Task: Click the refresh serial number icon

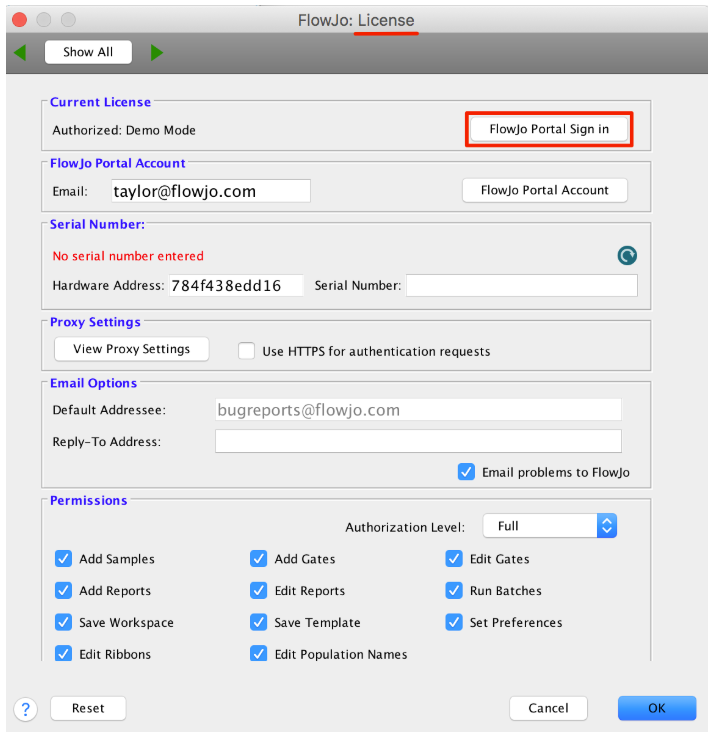Action: 627,255
